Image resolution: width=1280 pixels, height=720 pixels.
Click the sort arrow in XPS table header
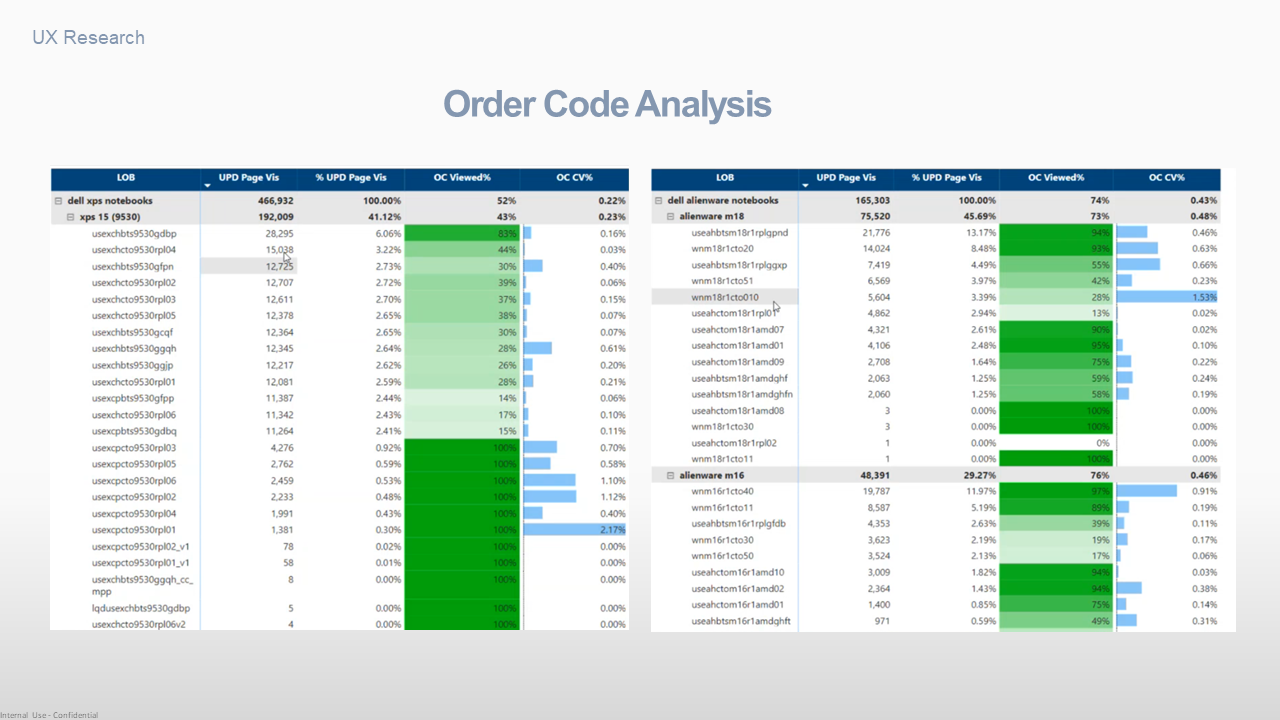pos(207,186)
